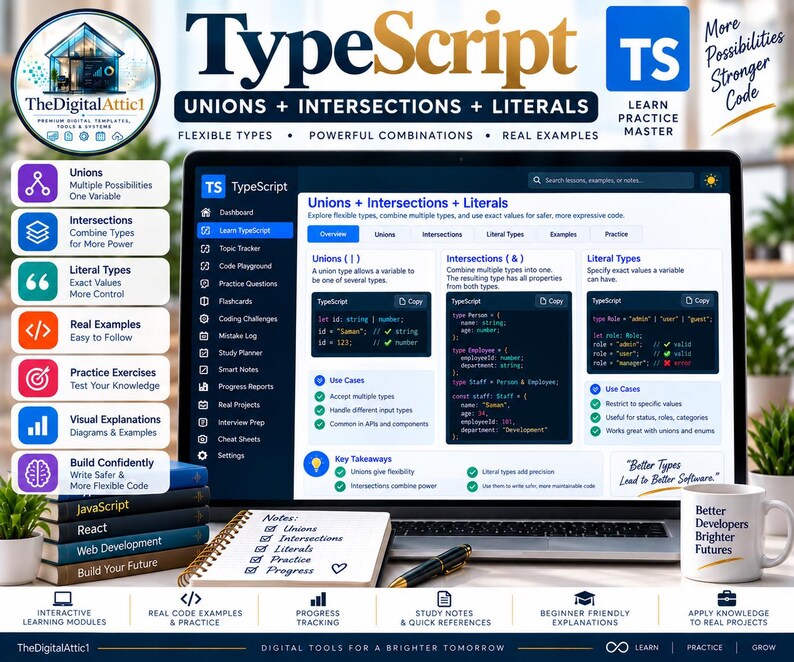Switch to the Examples tab
Screen dimensions: 794x662
pos(563,235)
